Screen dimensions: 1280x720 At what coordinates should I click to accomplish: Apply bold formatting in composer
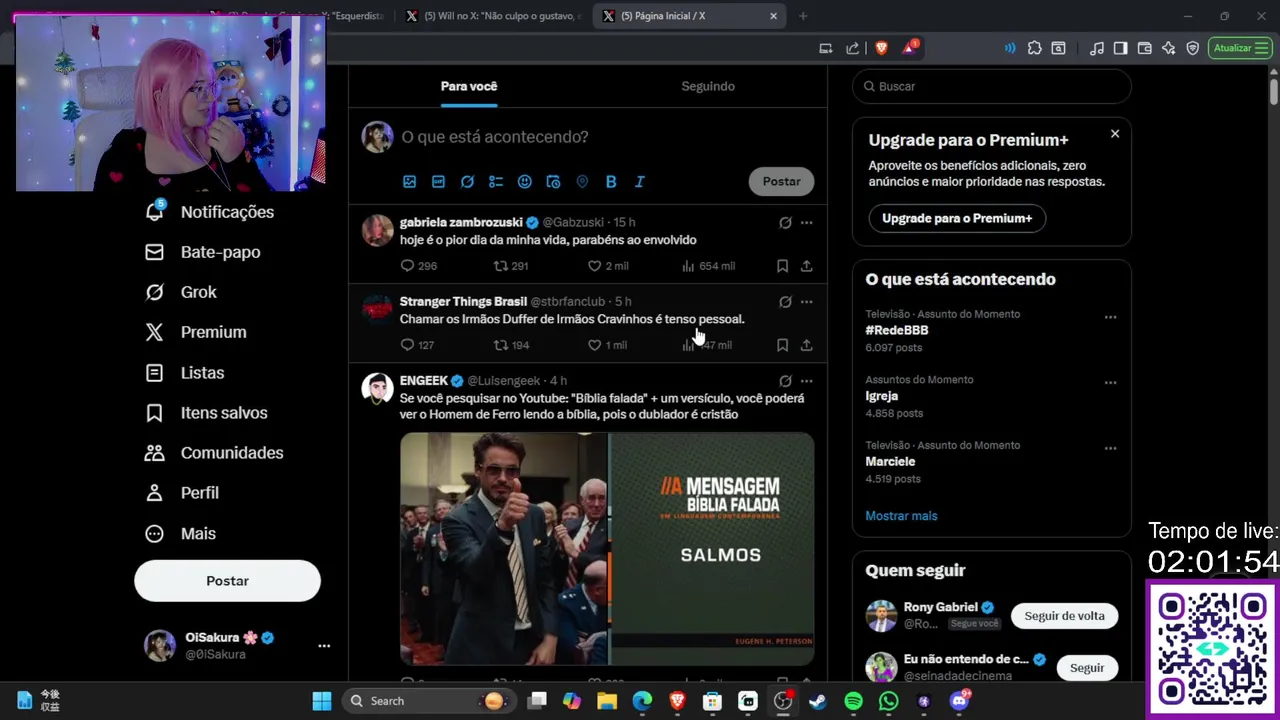coord(611,181)
